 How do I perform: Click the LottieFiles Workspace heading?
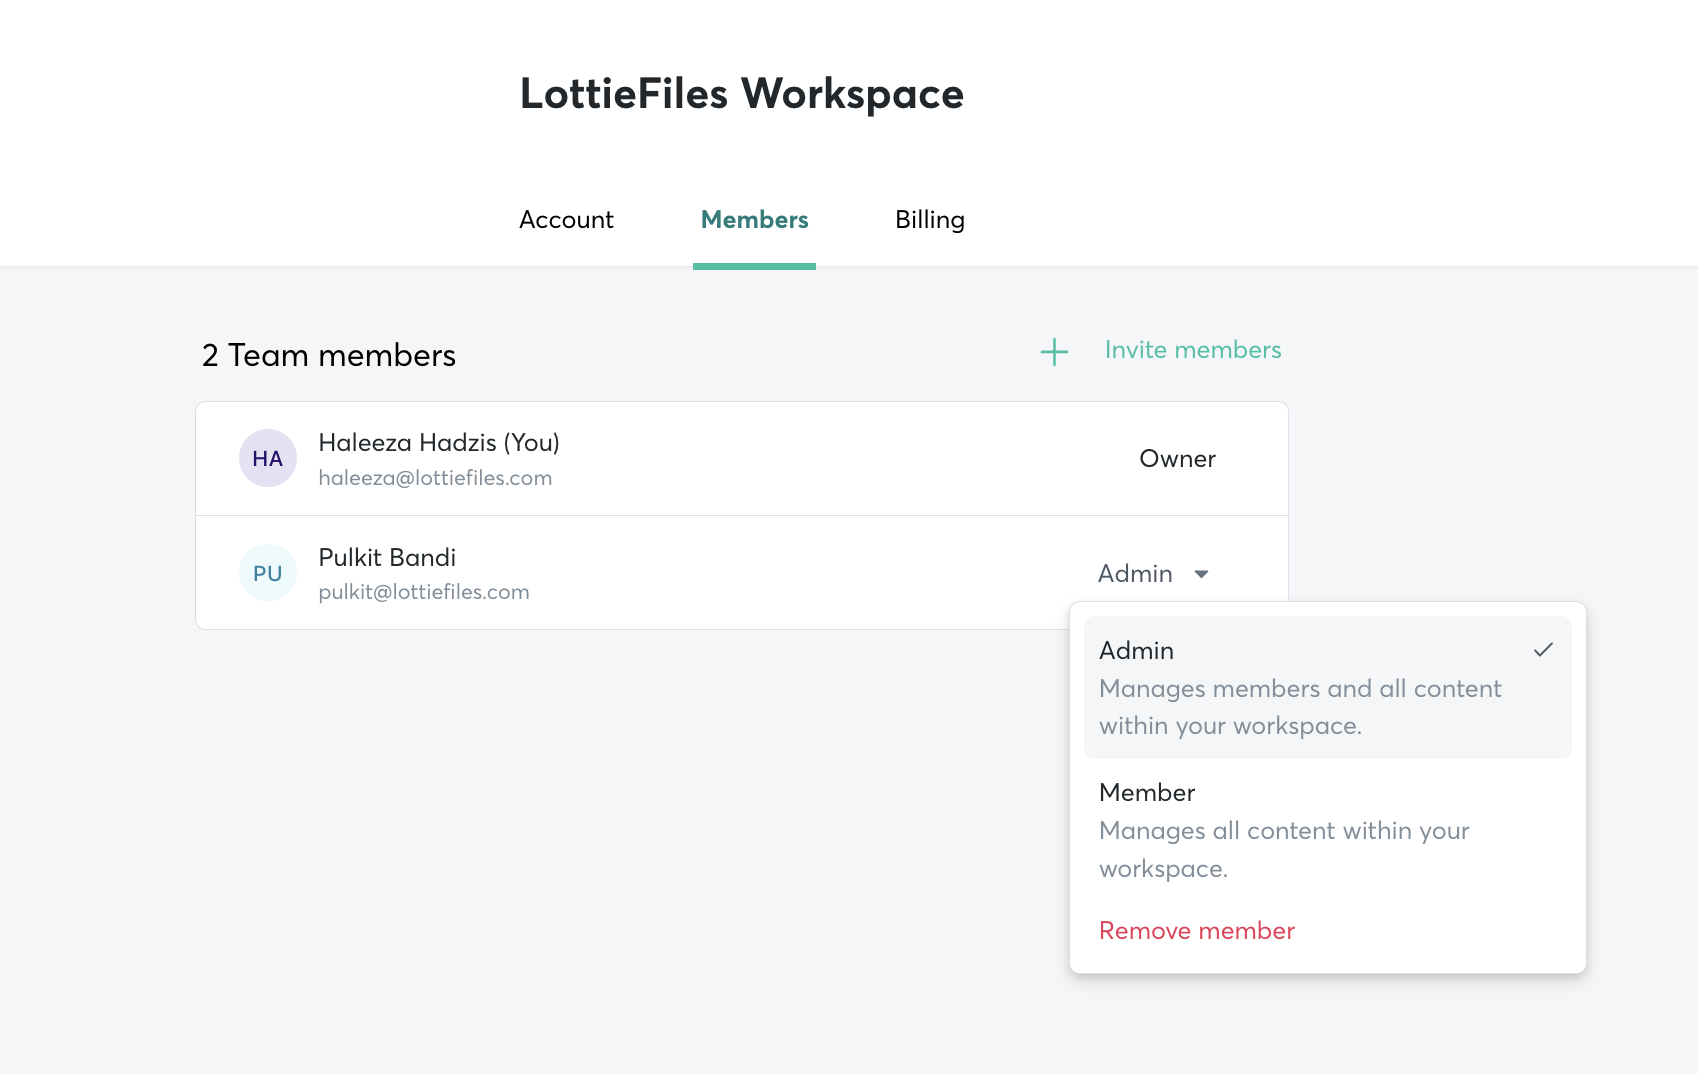(x=742, y=94)
